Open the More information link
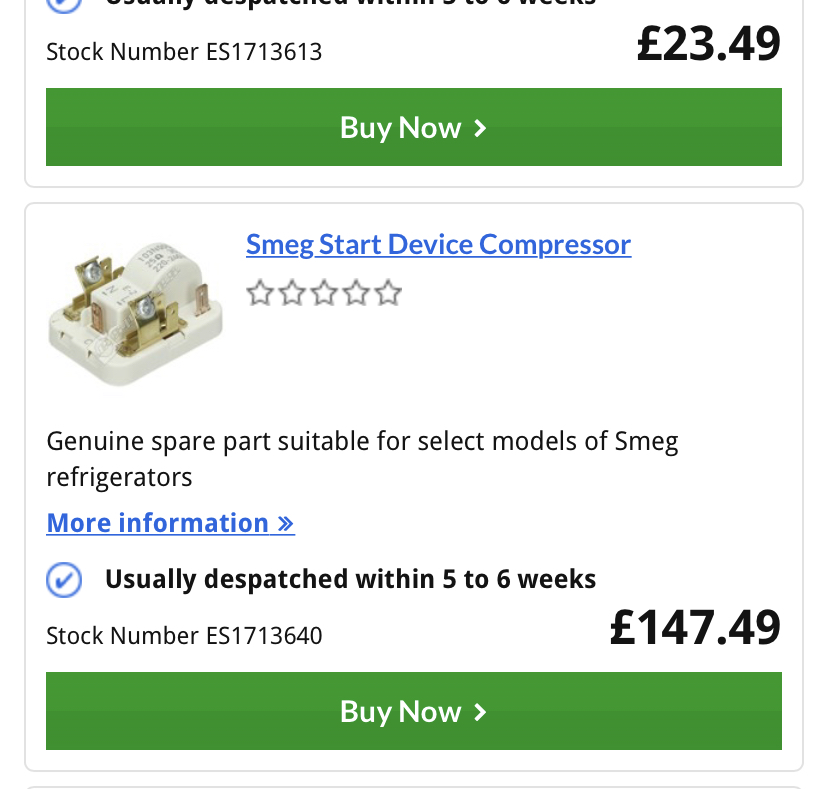The width and height of the screenshot is (828, 789). [x=158, y=523]
